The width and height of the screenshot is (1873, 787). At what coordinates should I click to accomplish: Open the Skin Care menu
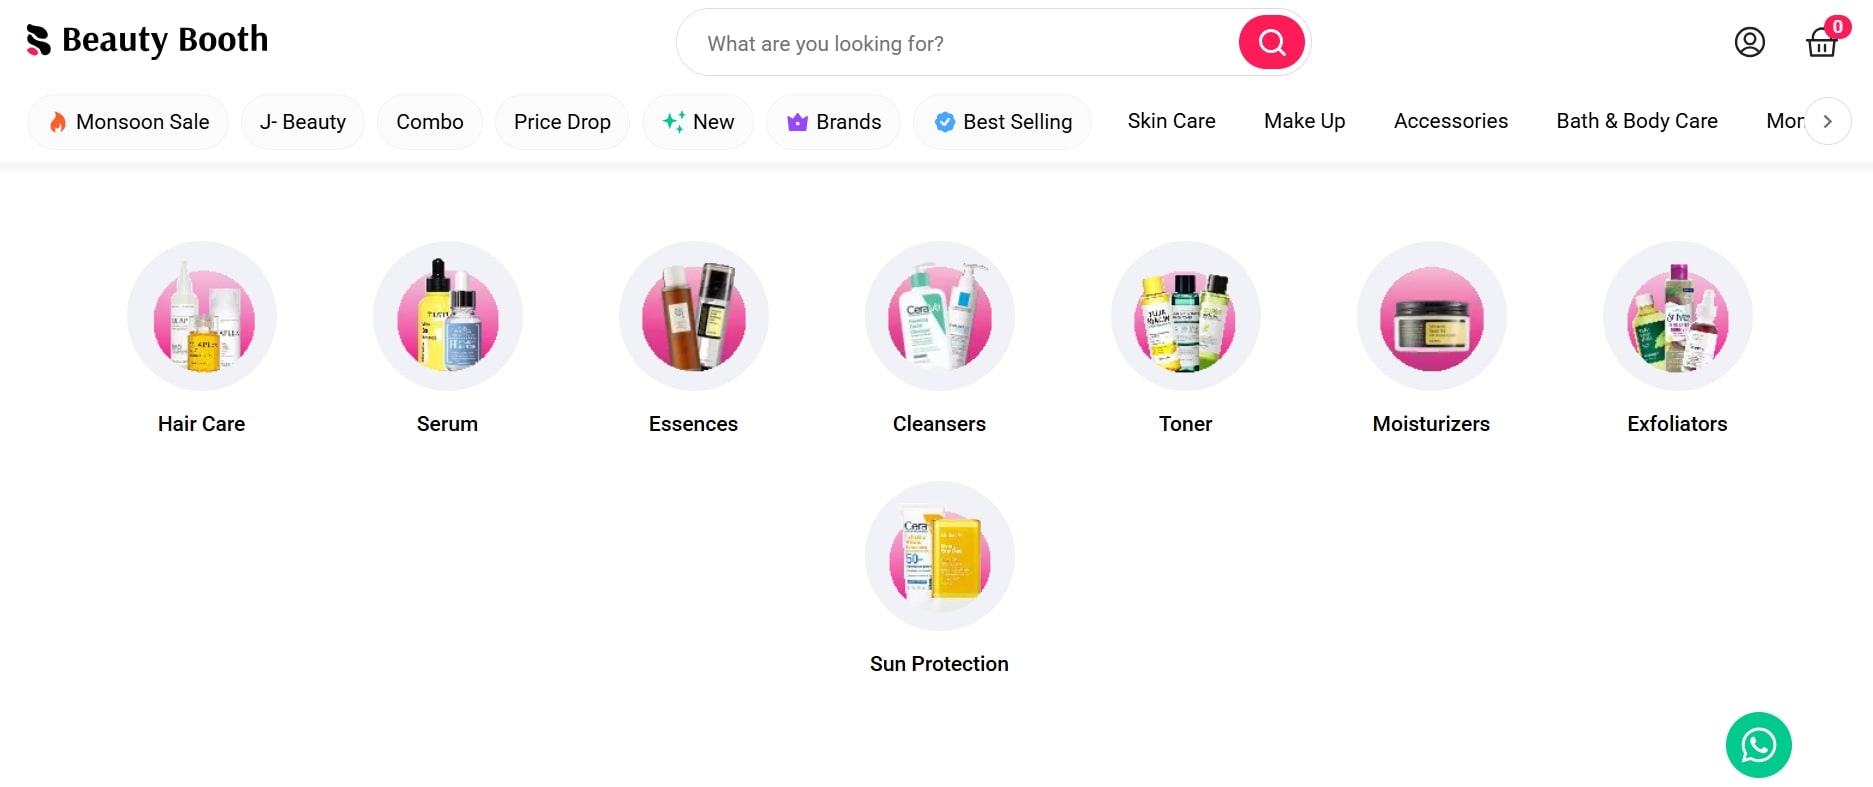[x=1171, y=121]
